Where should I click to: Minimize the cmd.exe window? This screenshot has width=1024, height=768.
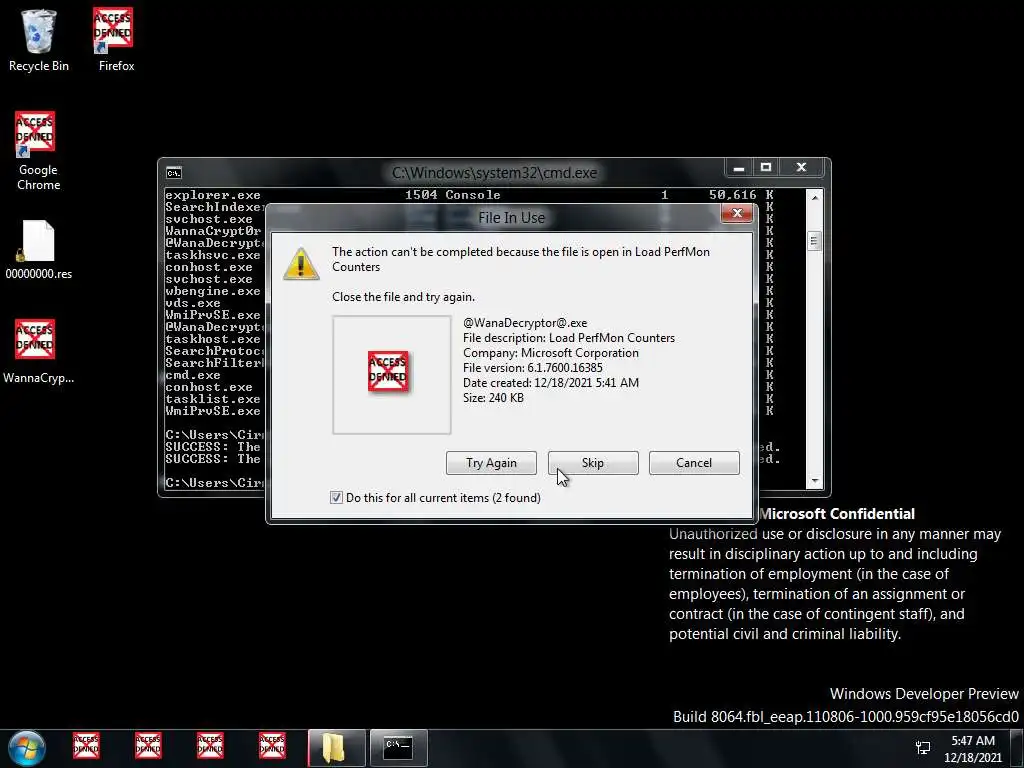(x=739, y=168)
